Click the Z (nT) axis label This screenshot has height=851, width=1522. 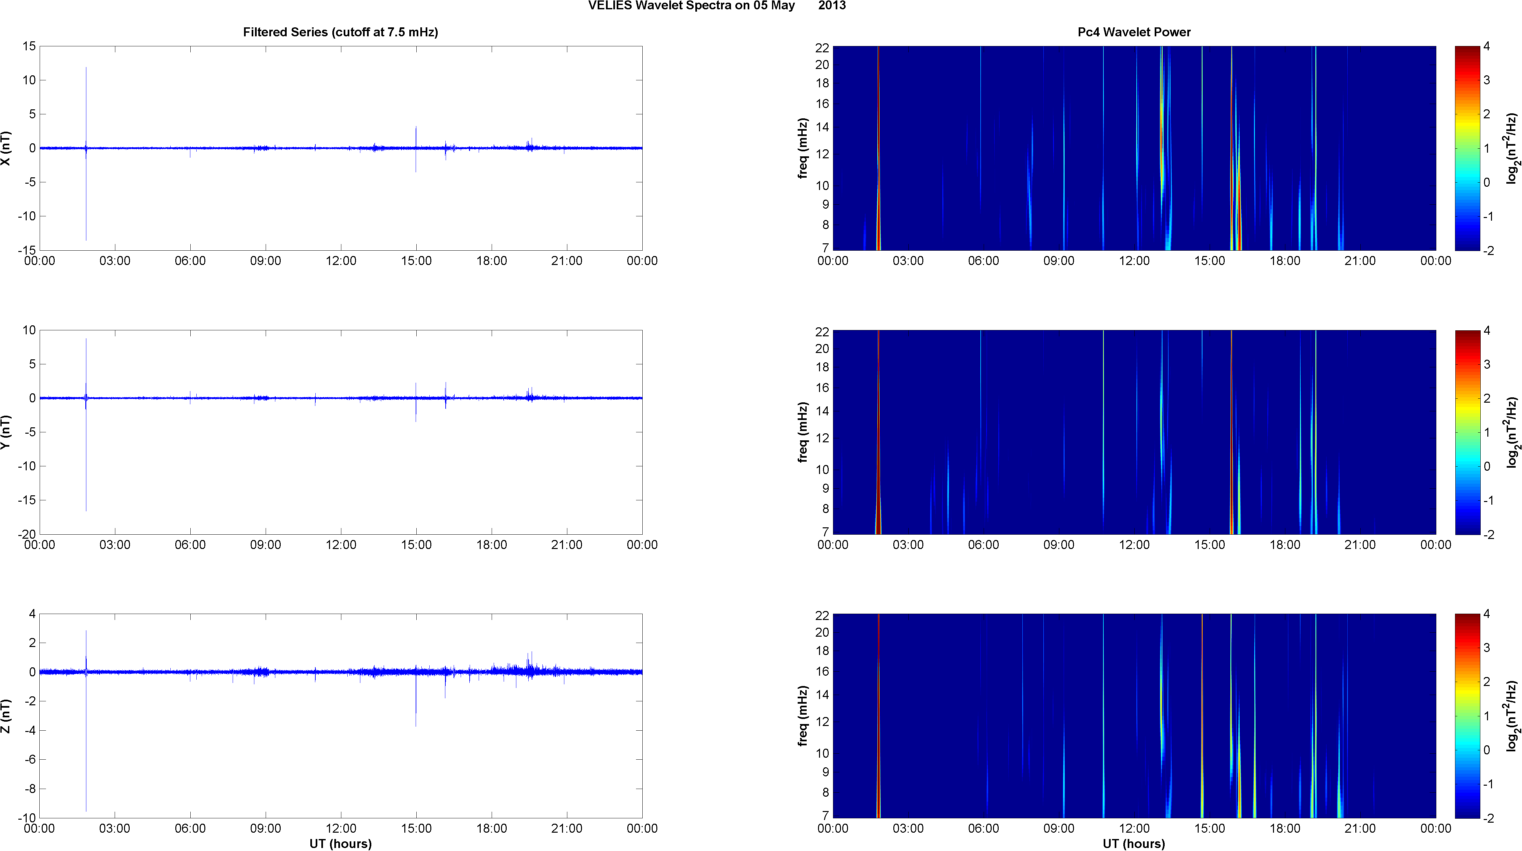point(6,716)
